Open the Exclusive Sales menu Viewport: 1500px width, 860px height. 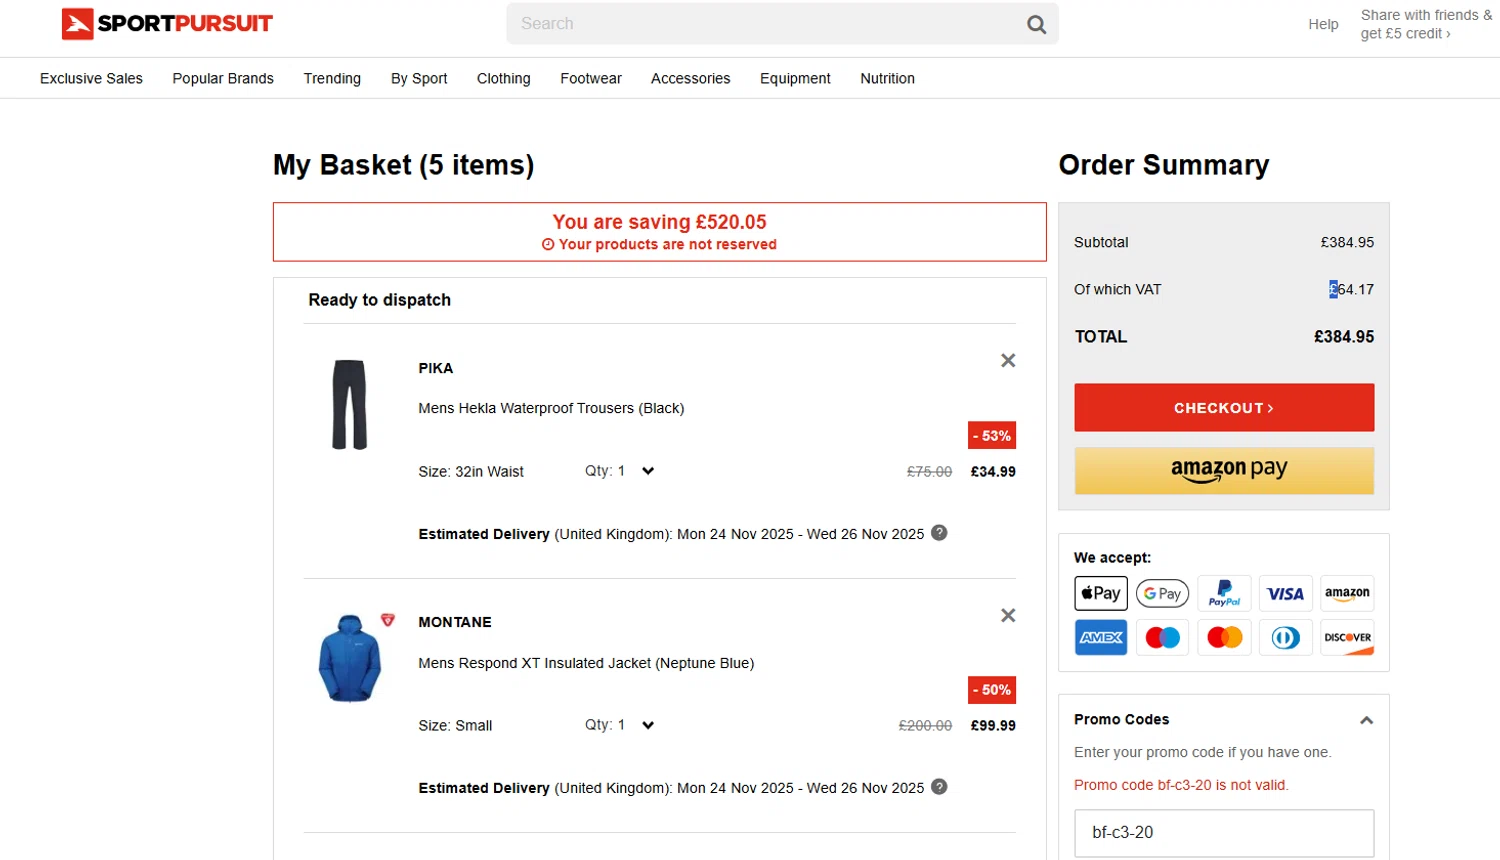point(91,78)
